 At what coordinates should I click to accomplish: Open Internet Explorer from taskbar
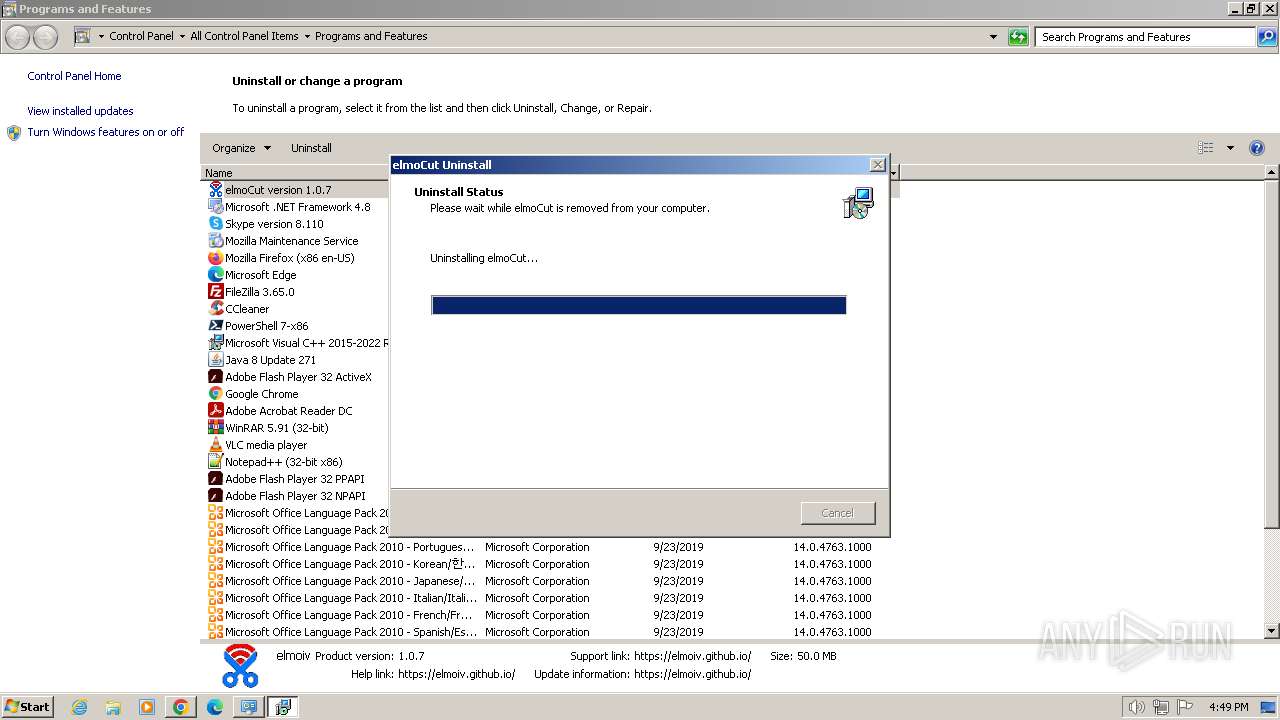(x=80, y=707)
